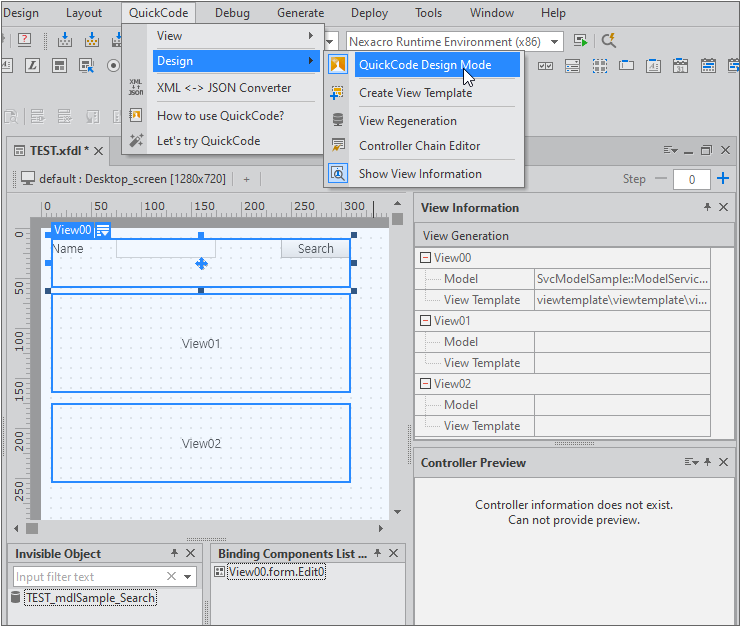This screenshot has height=626, width=740.
Task: Collapse the View00 tree node
Action: point(426,258)
